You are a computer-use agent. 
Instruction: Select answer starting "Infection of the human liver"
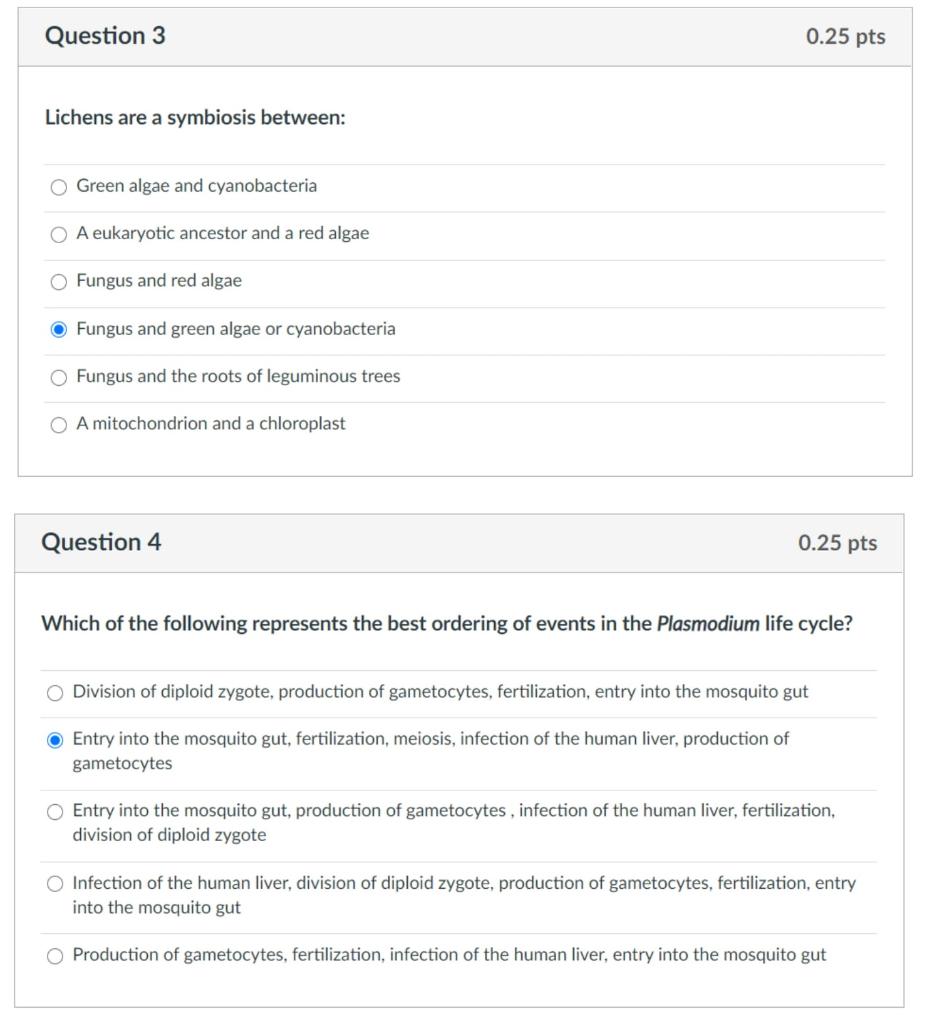pos(55,883)
